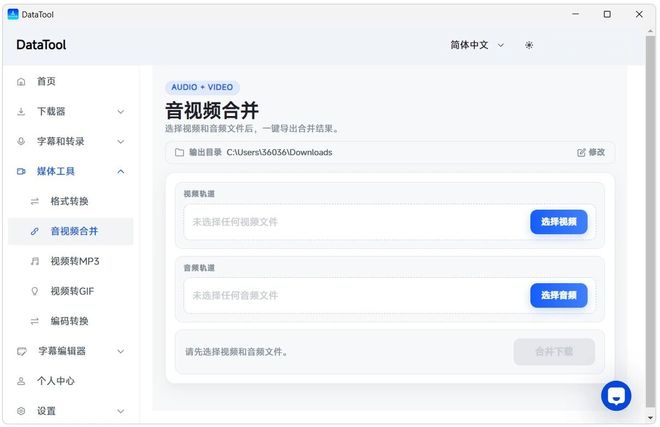
Task: Open the chat support bubble icon
Action: tap(616, 396)
